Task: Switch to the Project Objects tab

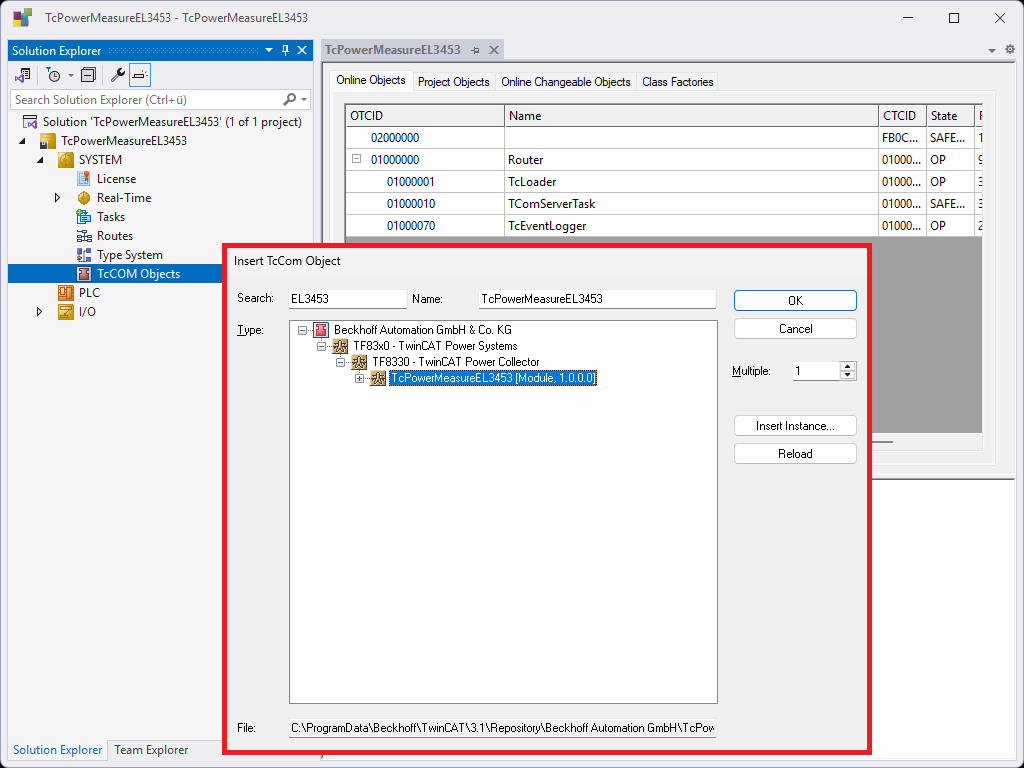Action: pos(453,82)
